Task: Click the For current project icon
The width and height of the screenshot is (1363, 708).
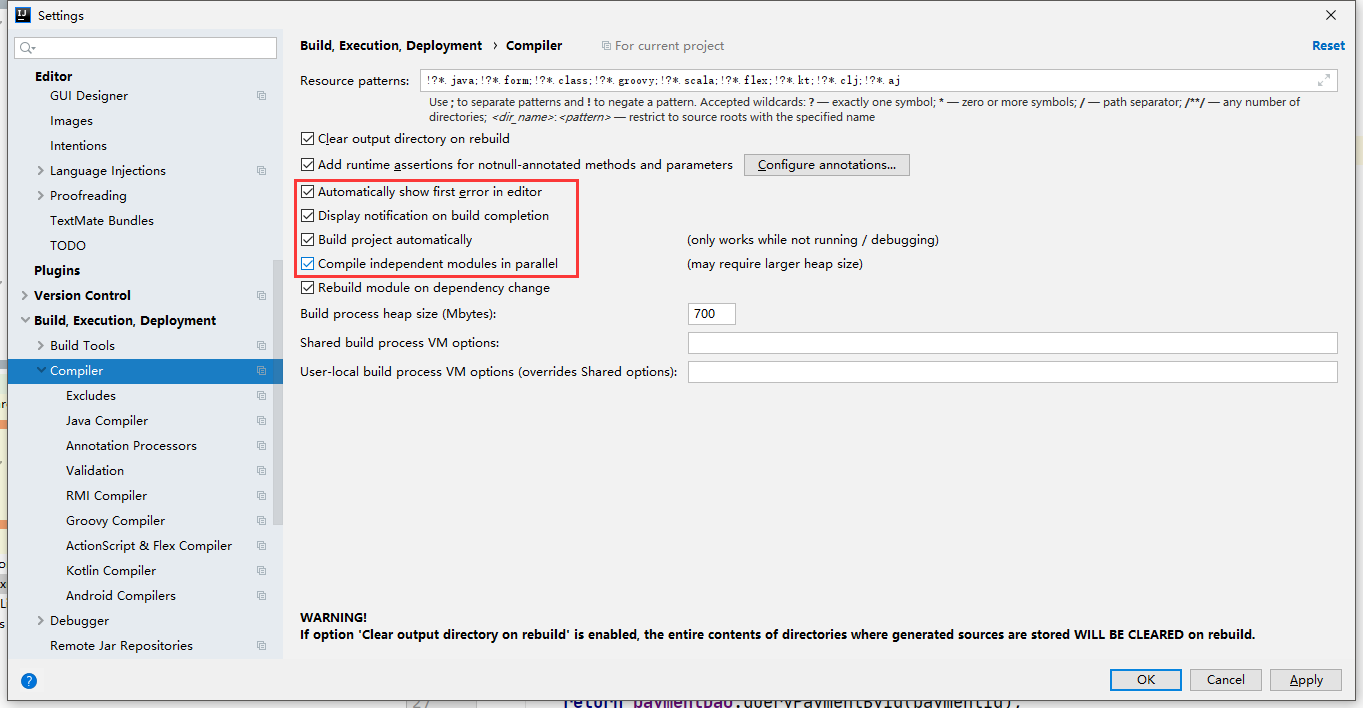Action: click(606, 46)
